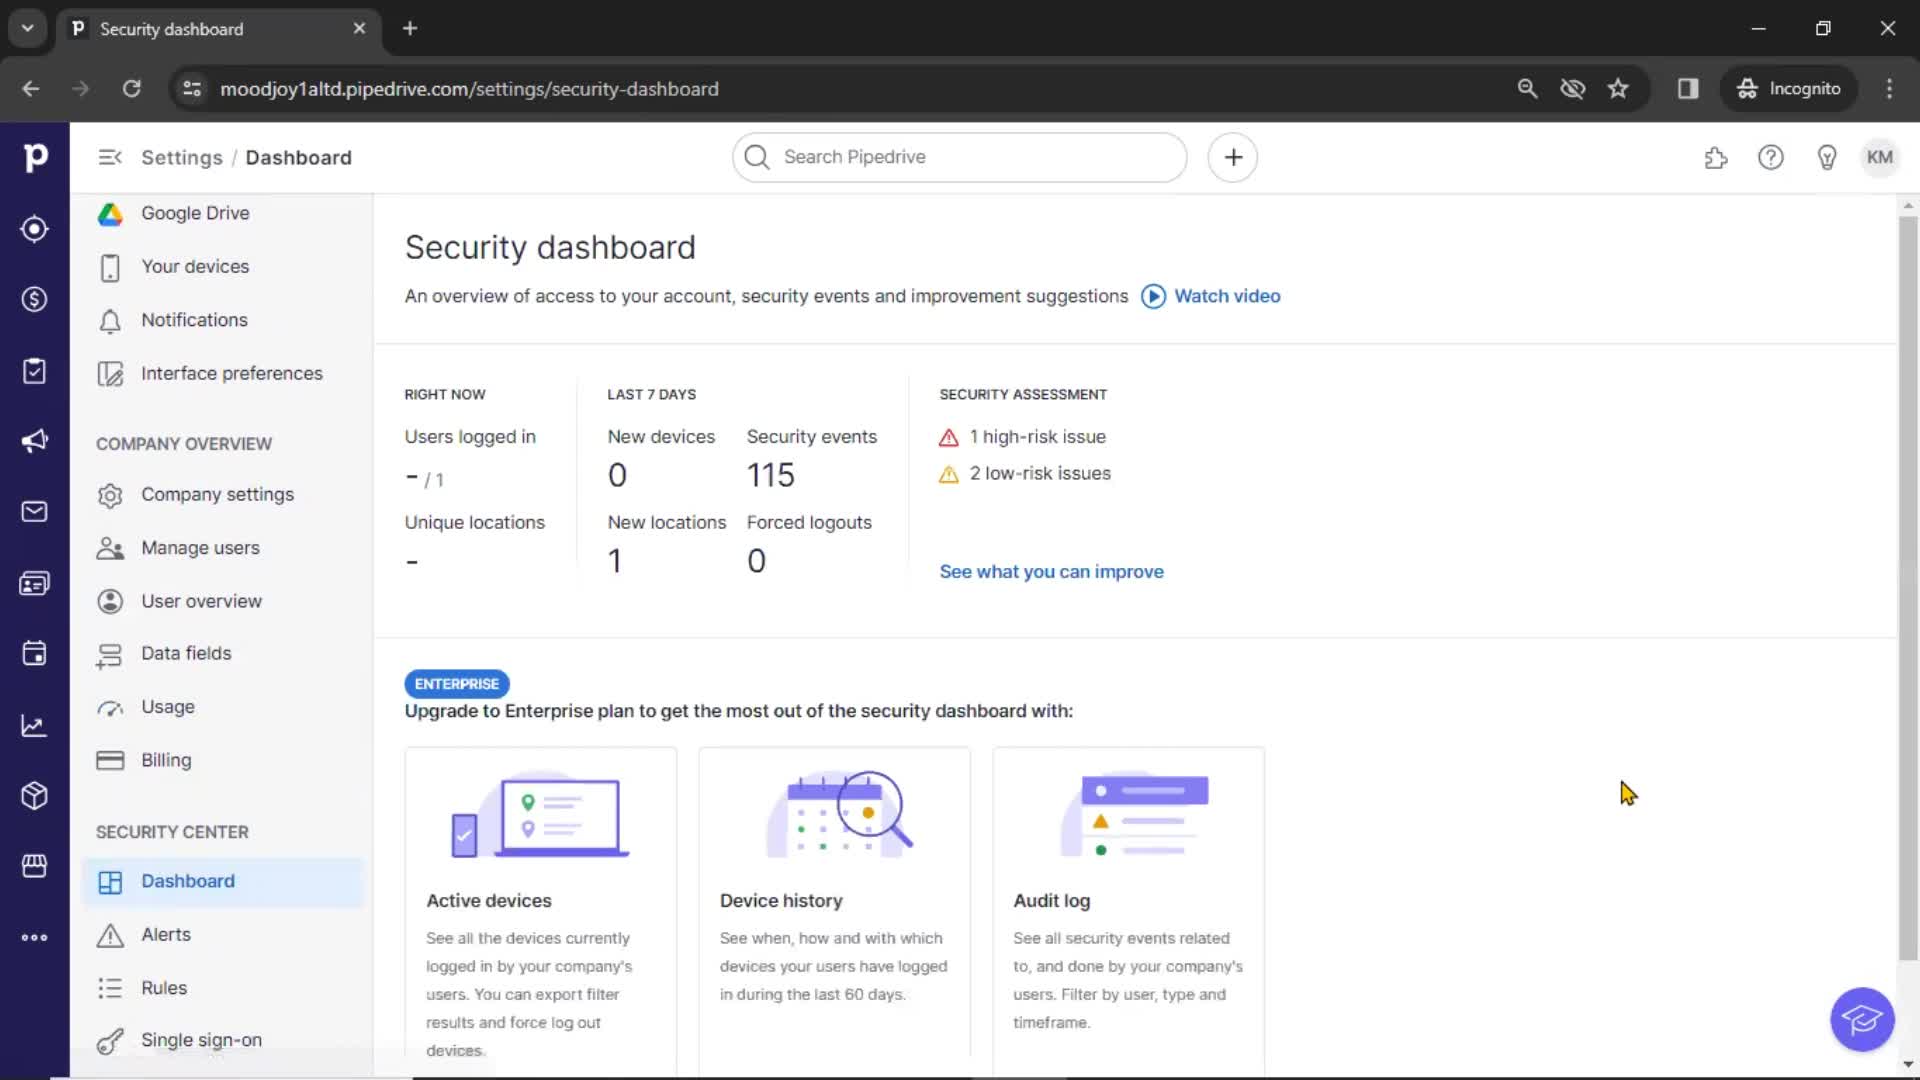
Task: Click the Add new item button
Action: pyautogui.click(x=1233, y=157)
